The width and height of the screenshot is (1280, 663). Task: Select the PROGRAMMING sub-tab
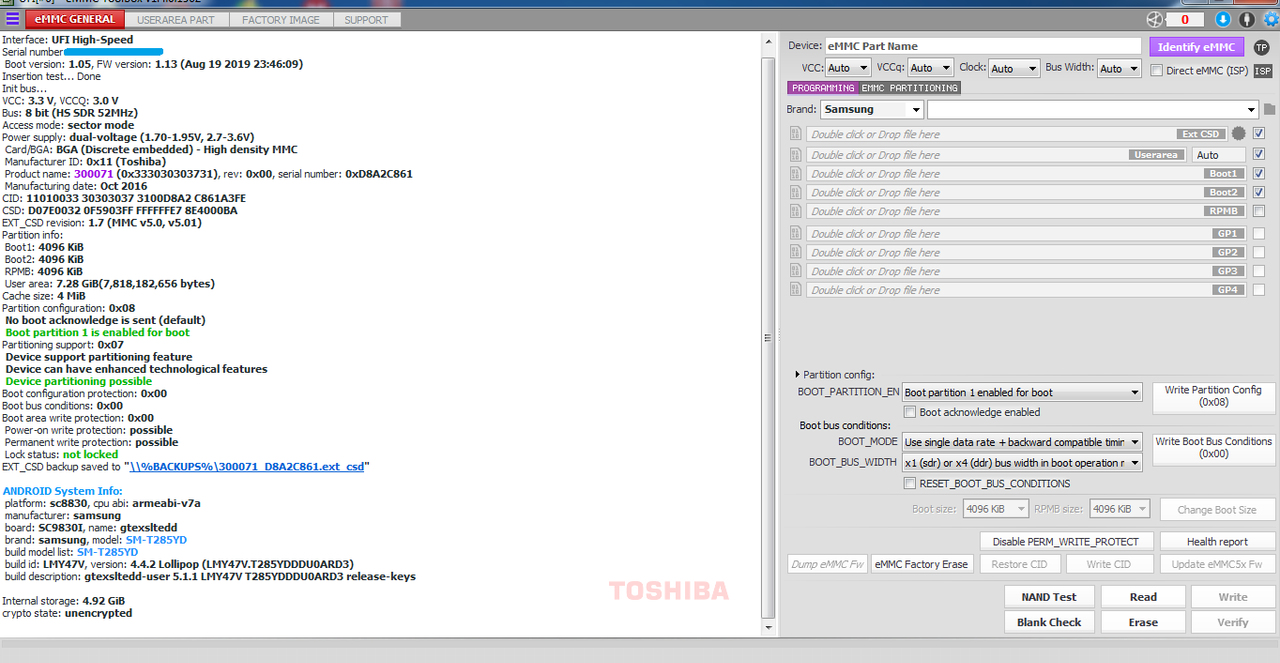click(x=823, y=88)
